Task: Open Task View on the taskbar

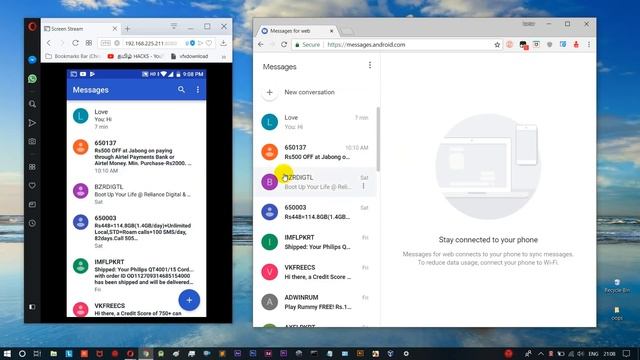Action: [37, 353]
